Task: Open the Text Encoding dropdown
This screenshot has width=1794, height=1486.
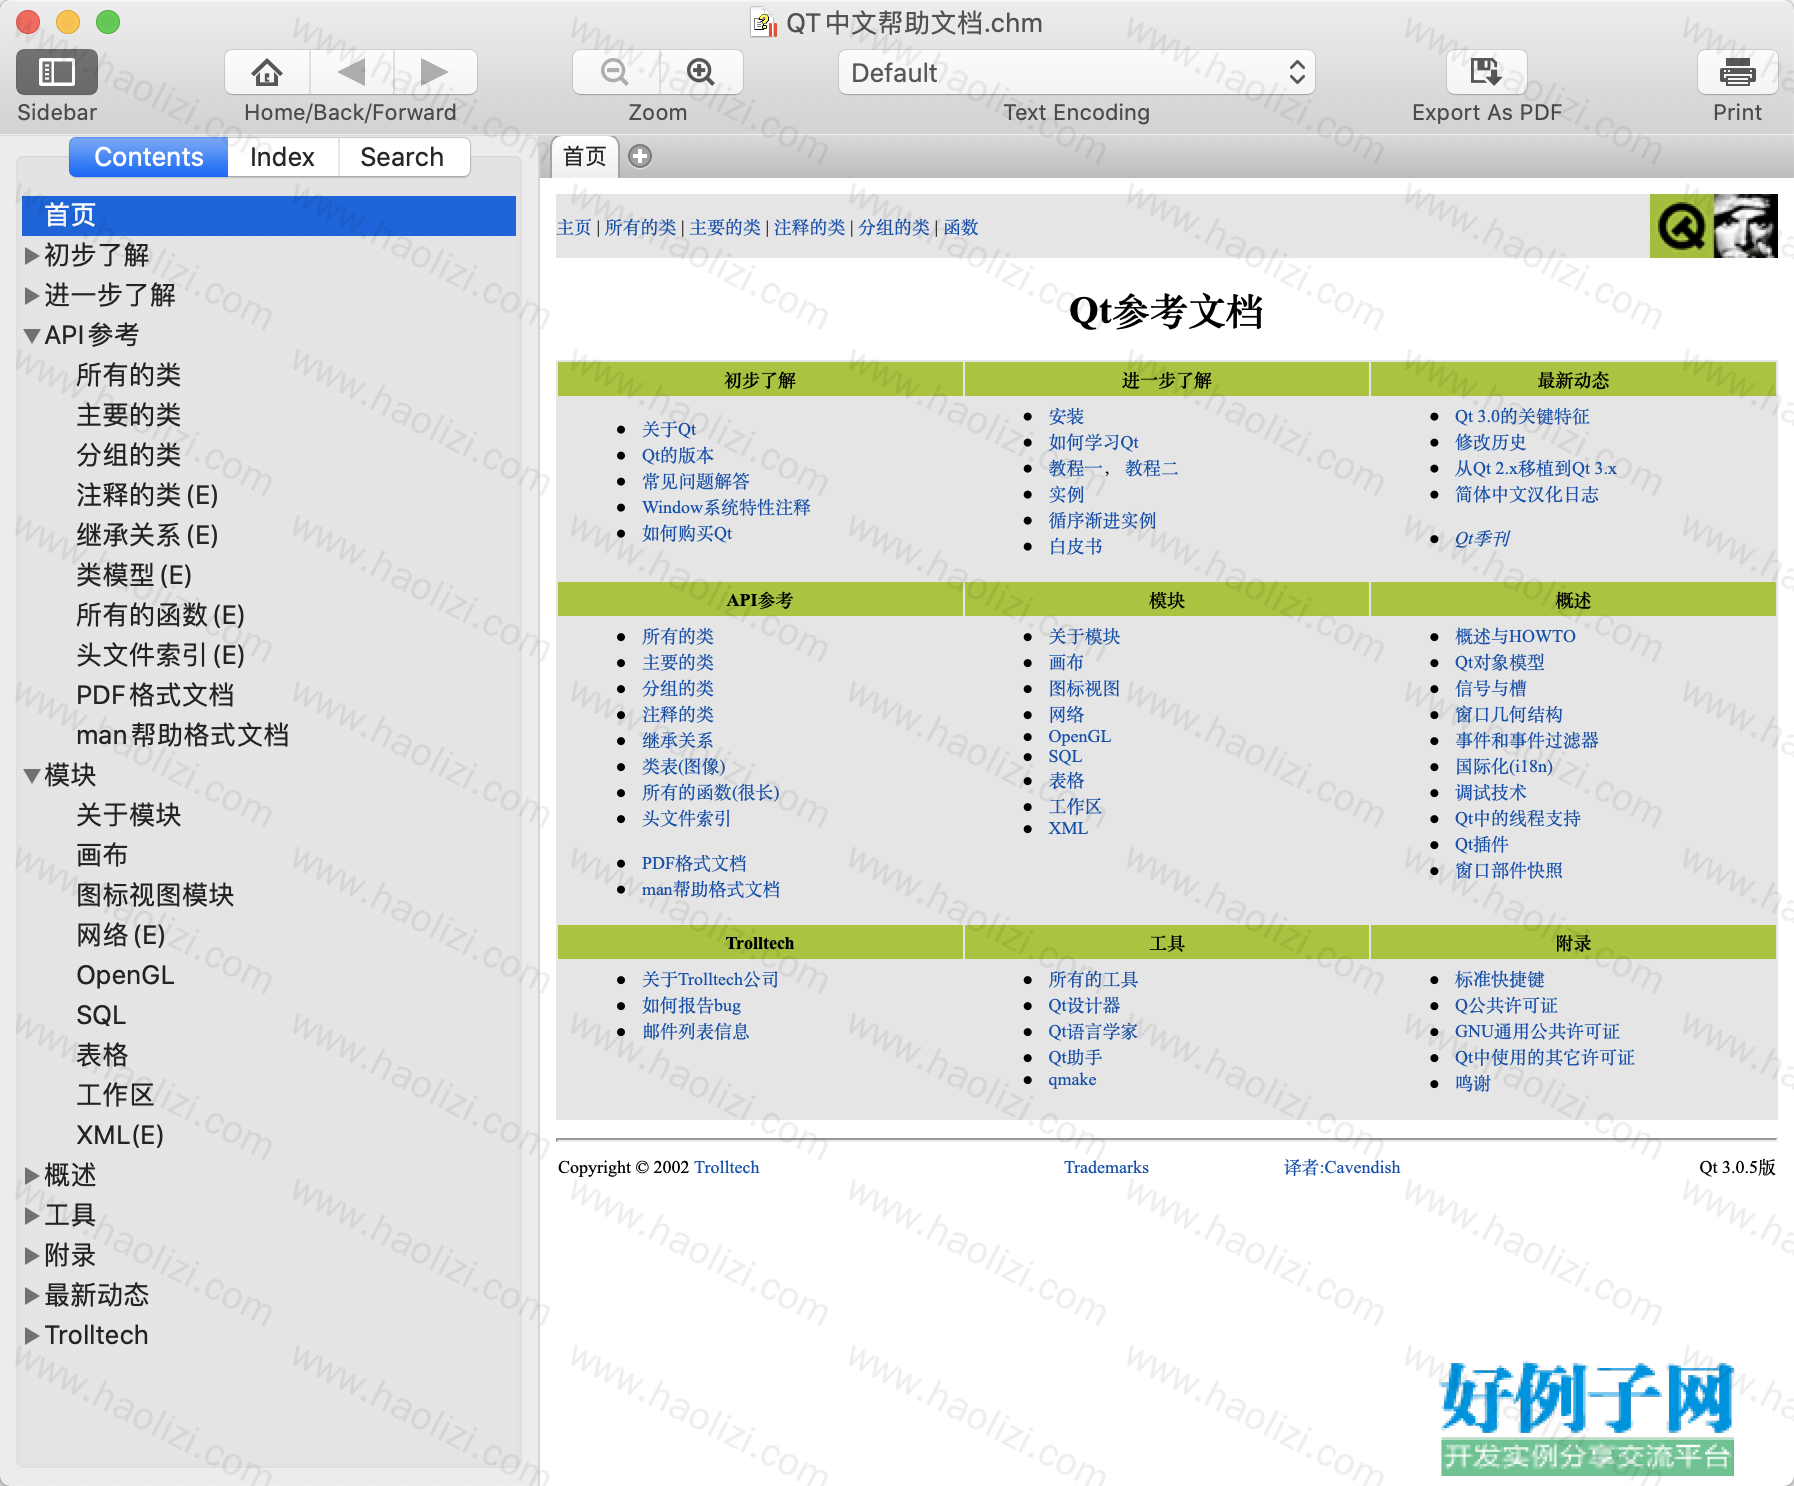Action: tap(1076, 72)
